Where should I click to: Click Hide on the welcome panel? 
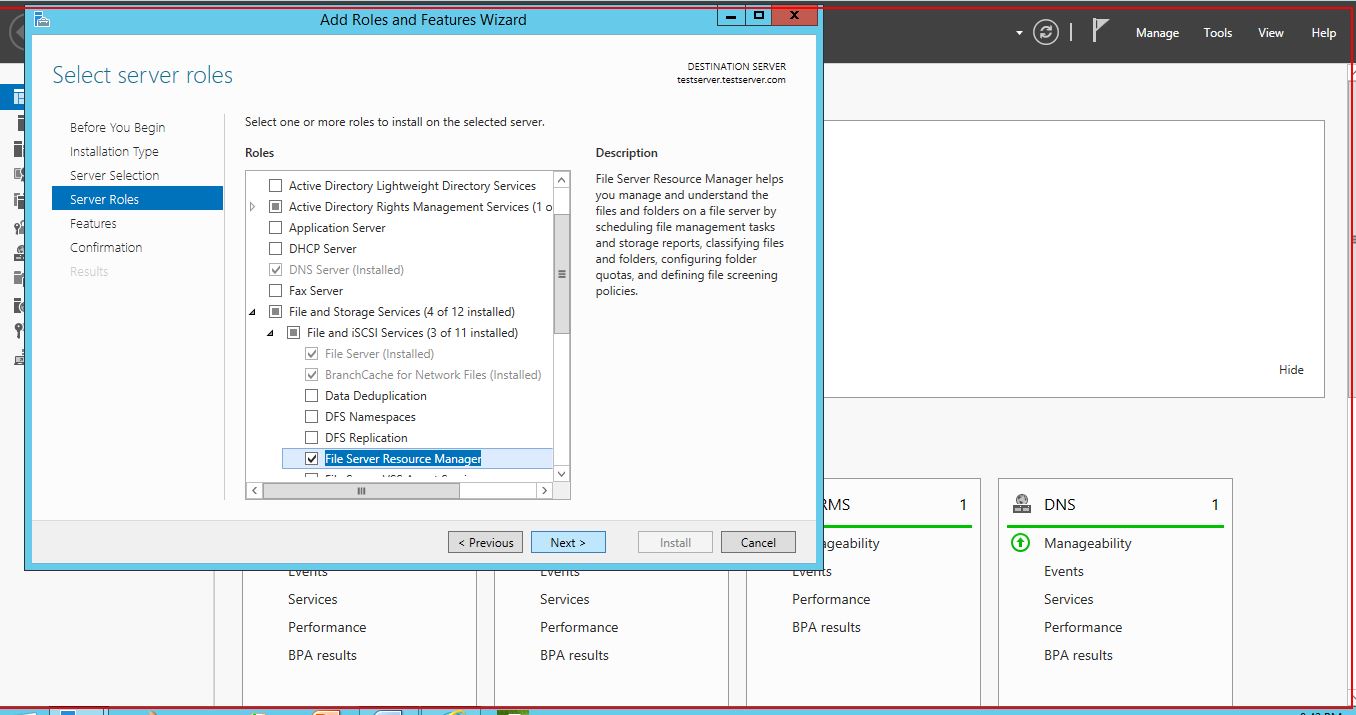point(1291,370)
